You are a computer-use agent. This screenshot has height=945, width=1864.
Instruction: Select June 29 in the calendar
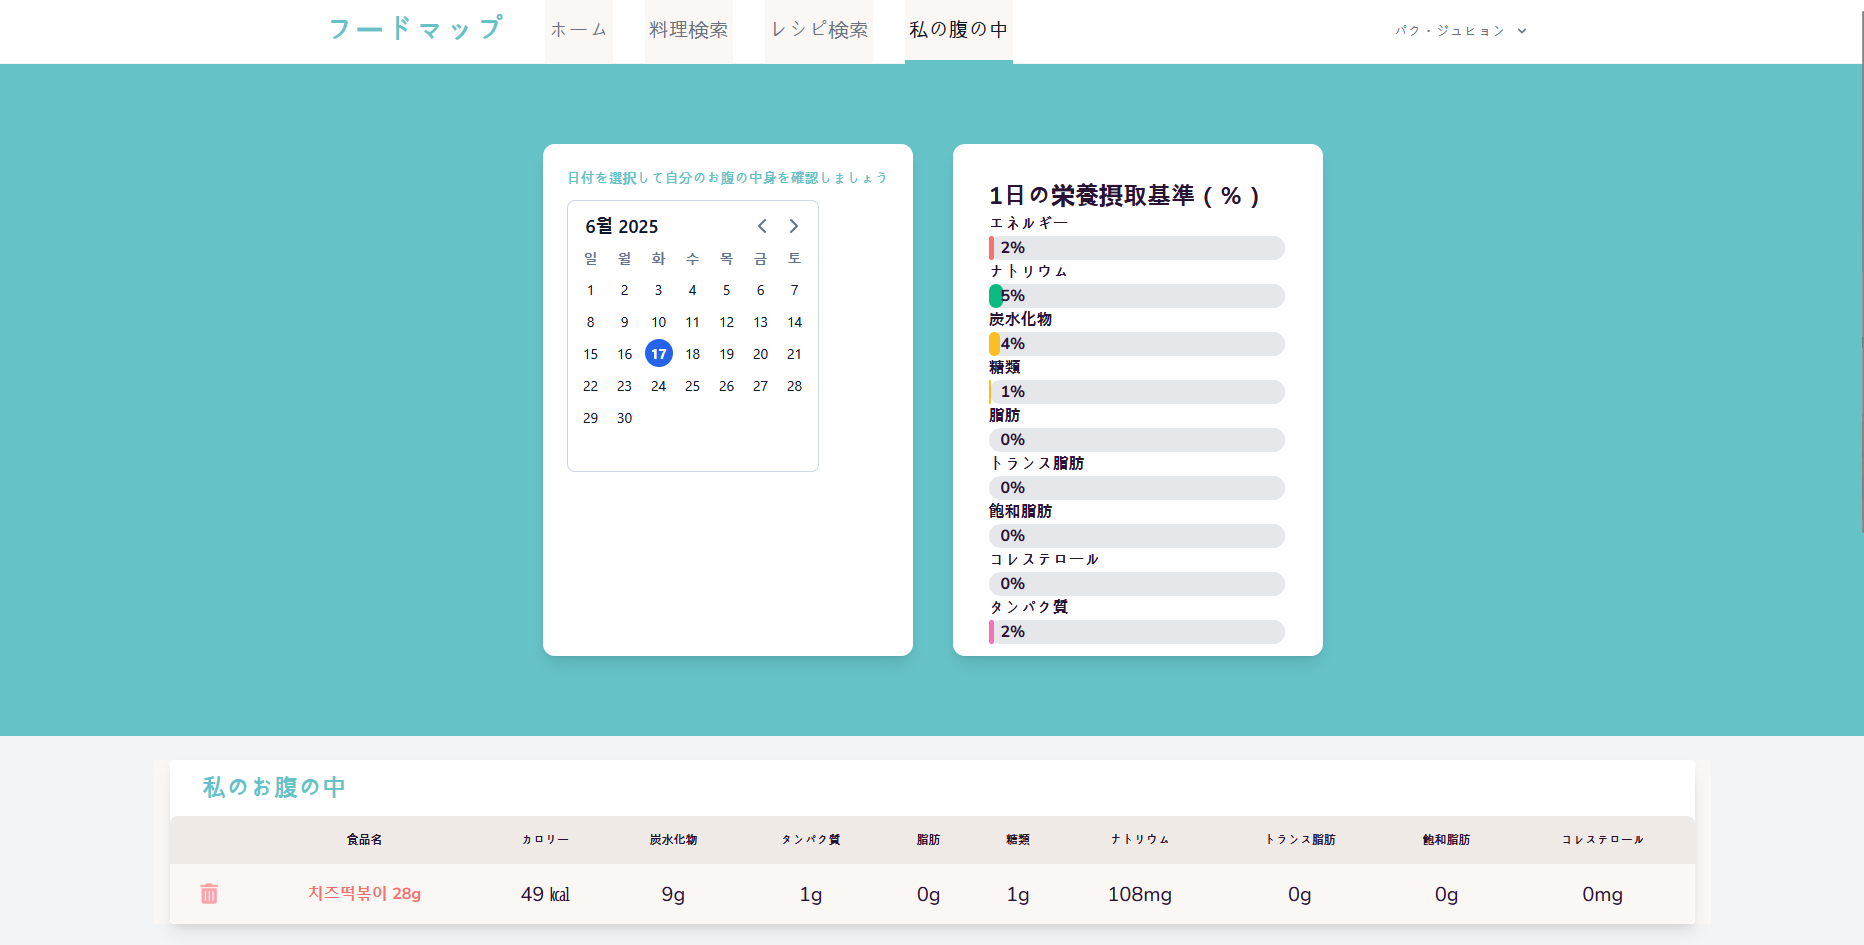(x=591, y=418)
